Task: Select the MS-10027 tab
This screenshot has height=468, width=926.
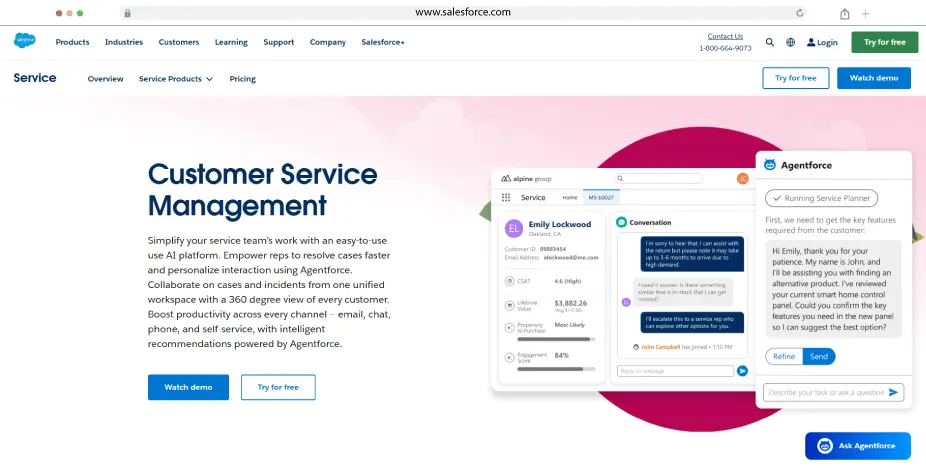Action: 601,197
